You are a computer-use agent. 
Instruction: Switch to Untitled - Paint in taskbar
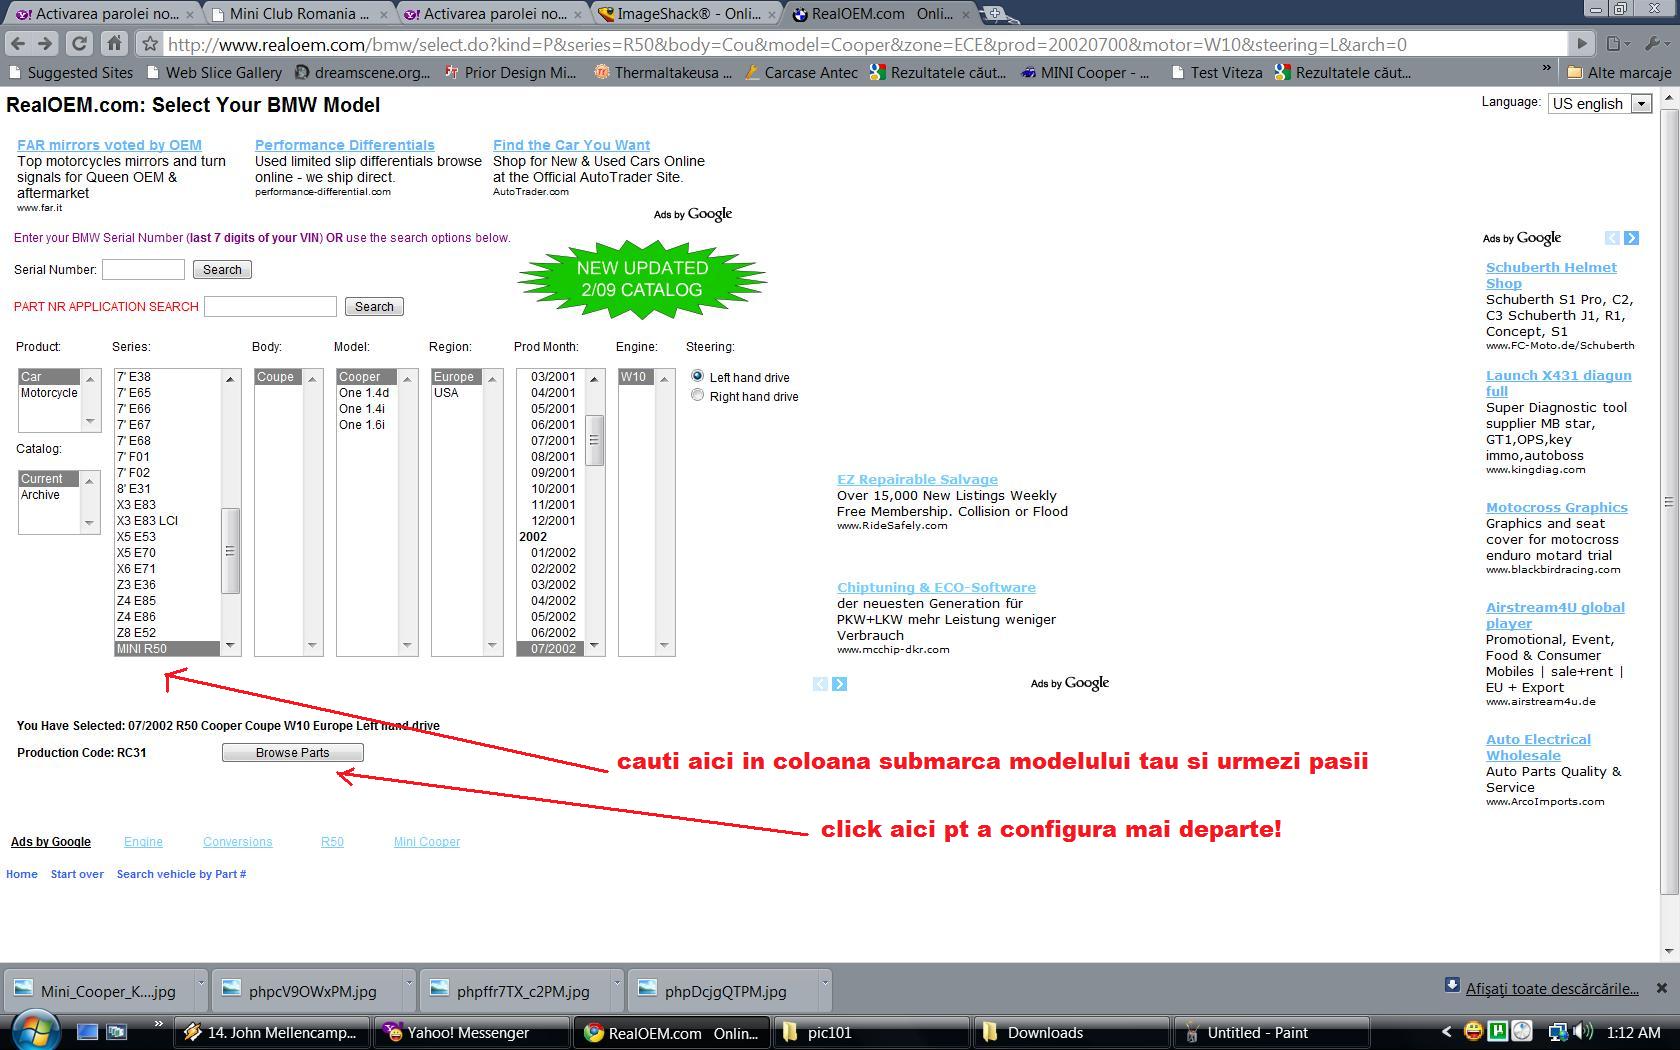coord(1272,1032)
